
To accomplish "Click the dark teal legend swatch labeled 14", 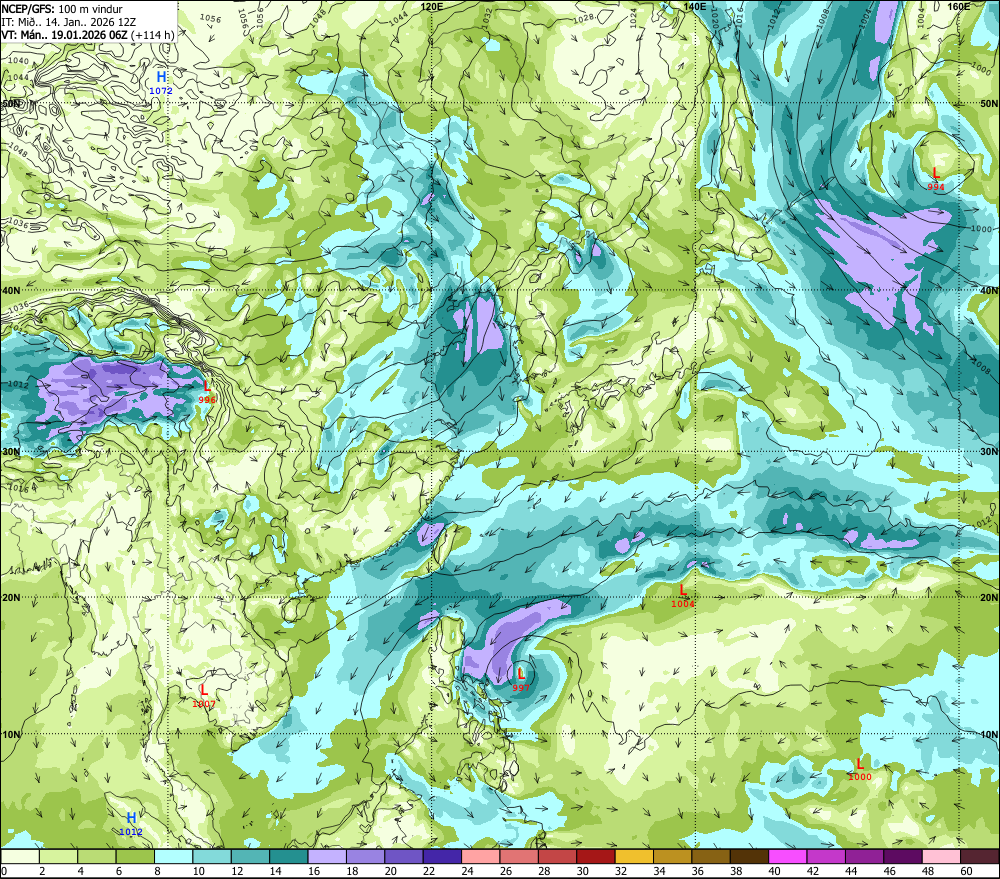I will (x=288, y=857).
